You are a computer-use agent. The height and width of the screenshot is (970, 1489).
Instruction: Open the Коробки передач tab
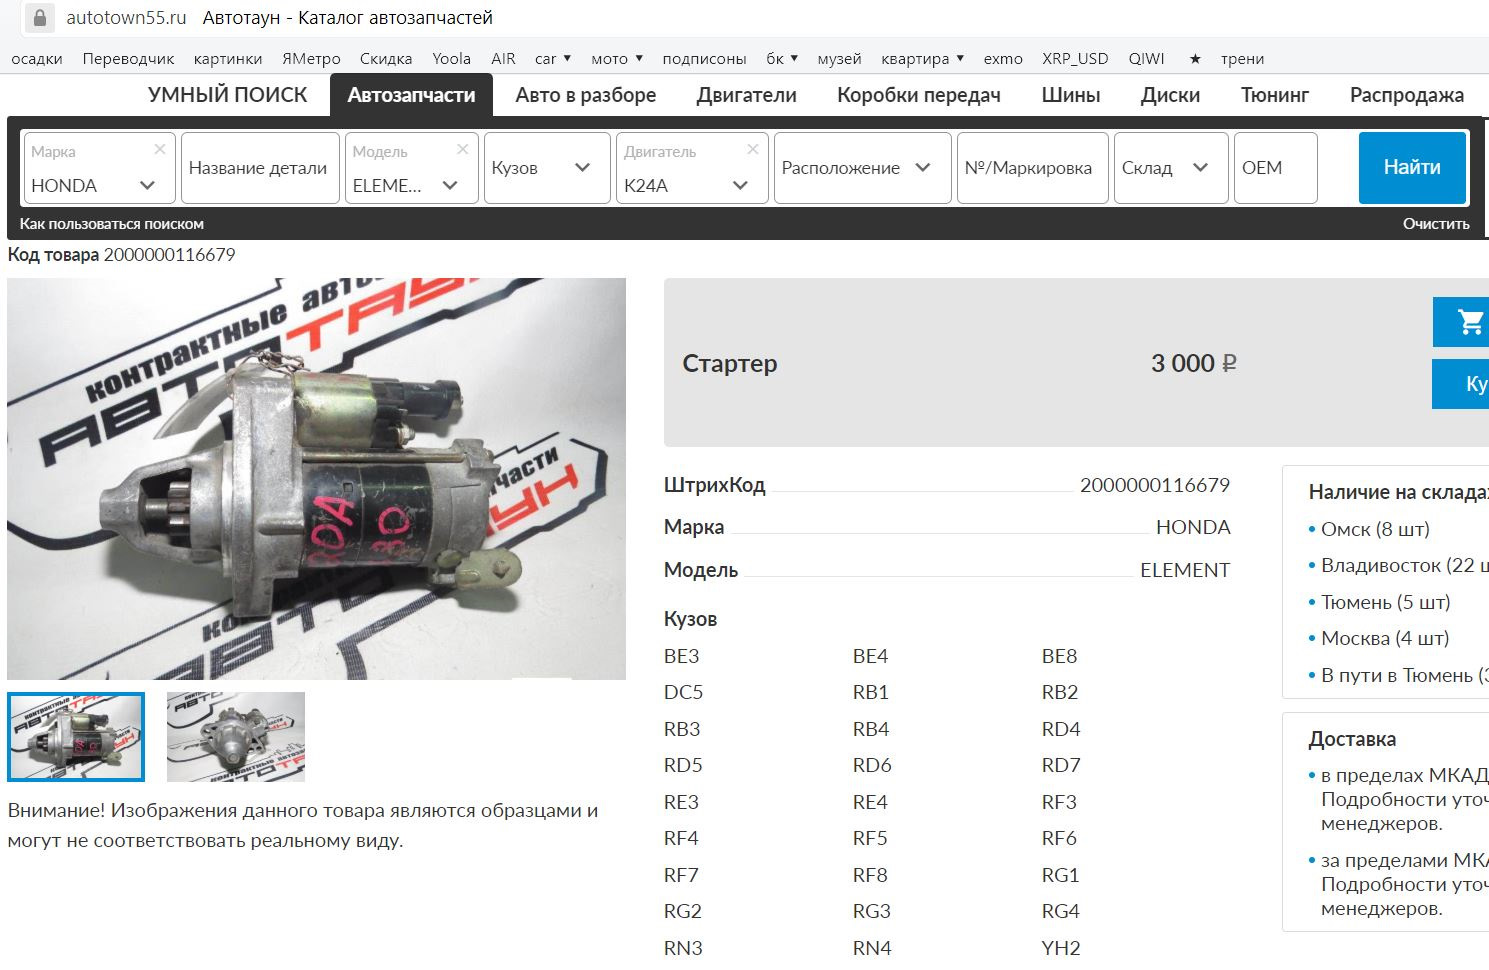tap(919, 95)
